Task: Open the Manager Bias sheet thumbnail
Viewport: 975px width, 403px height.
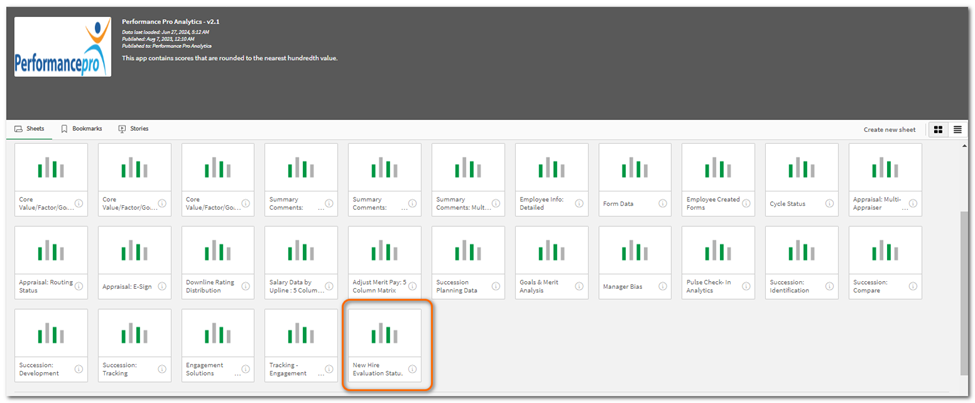Action: tap(635, 251)
